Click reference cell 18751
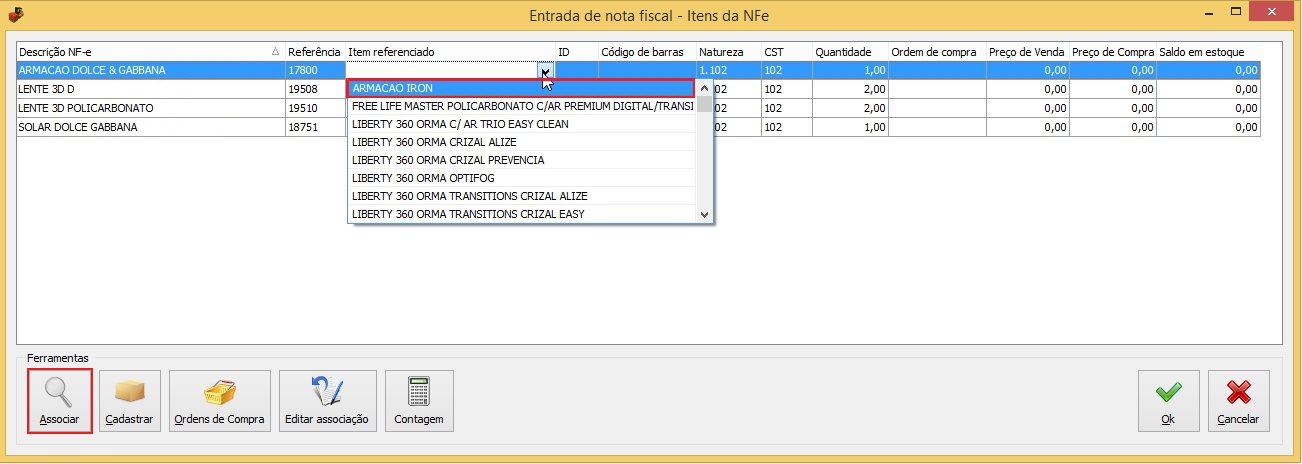This screenshot has height=464, width=1302. [x=314, y=127]
